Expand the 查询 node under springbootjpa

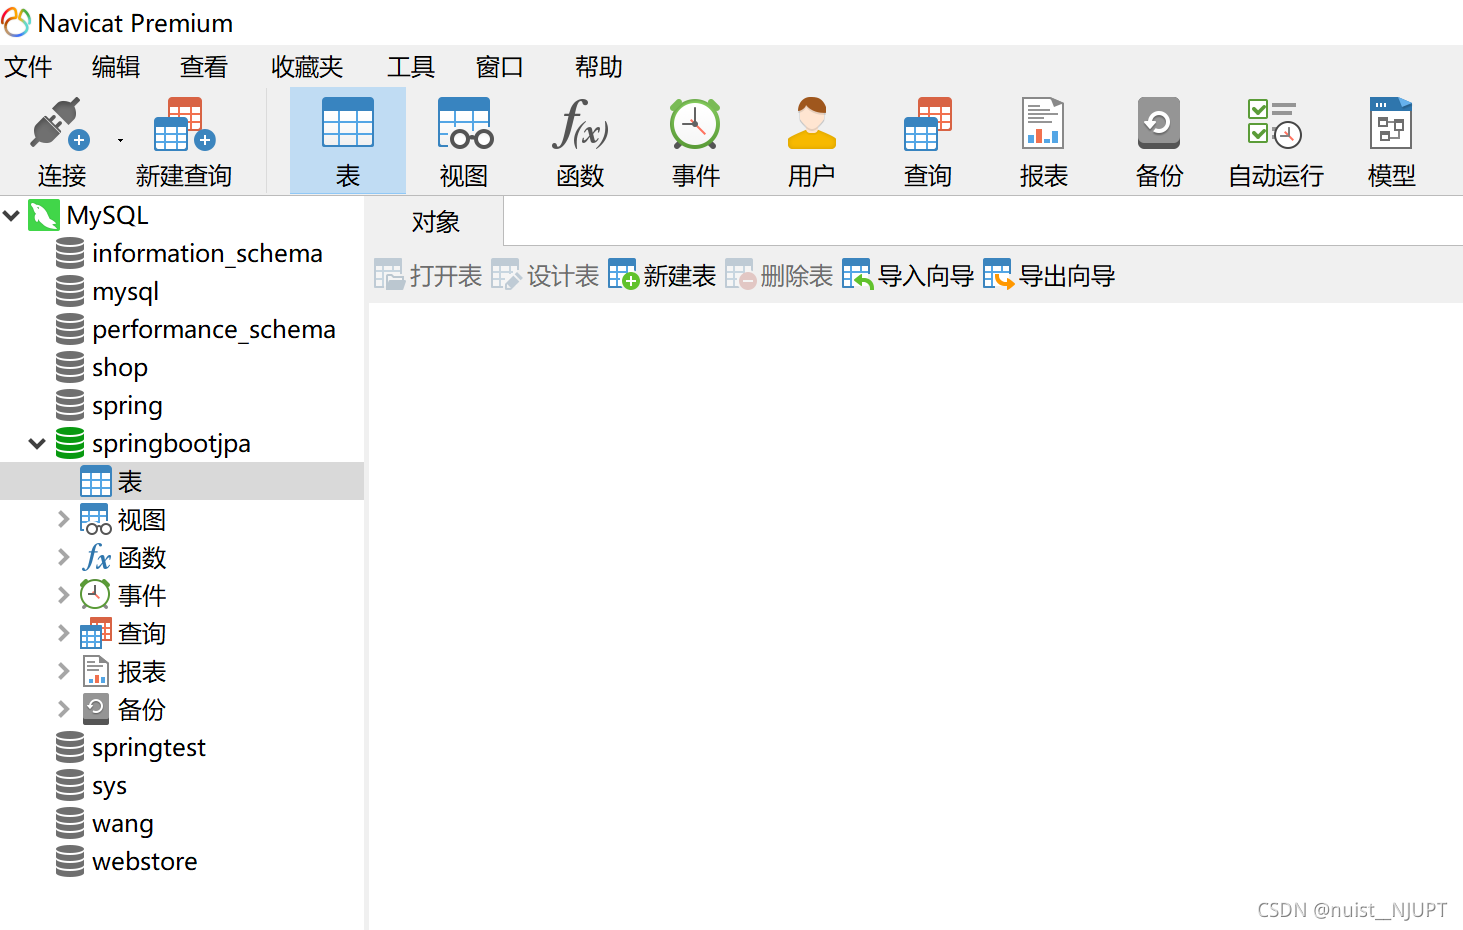coord(63,633)
